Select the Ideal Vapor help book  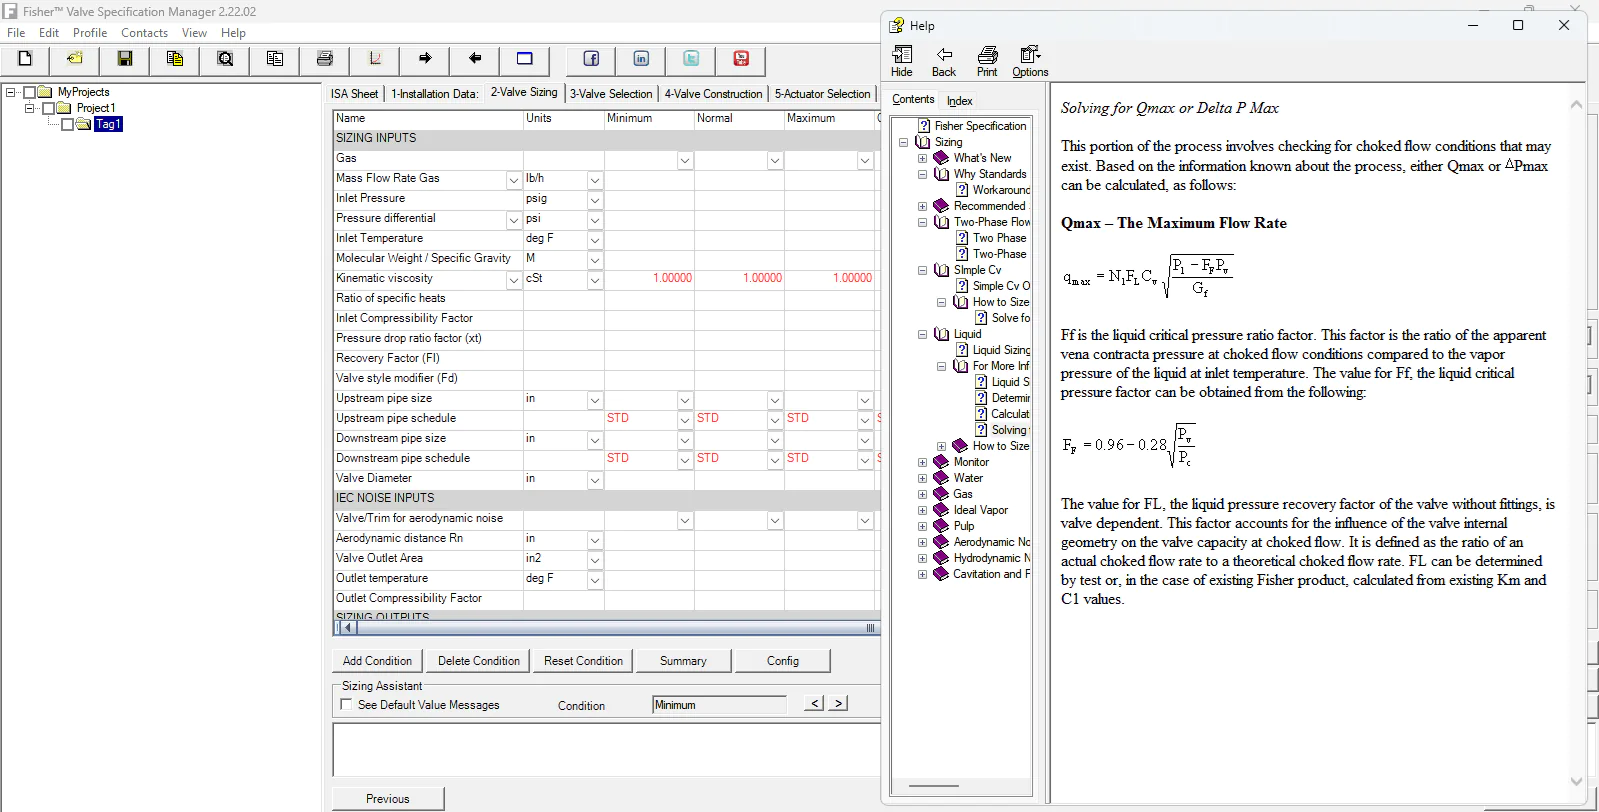click(x=981, y=510)
